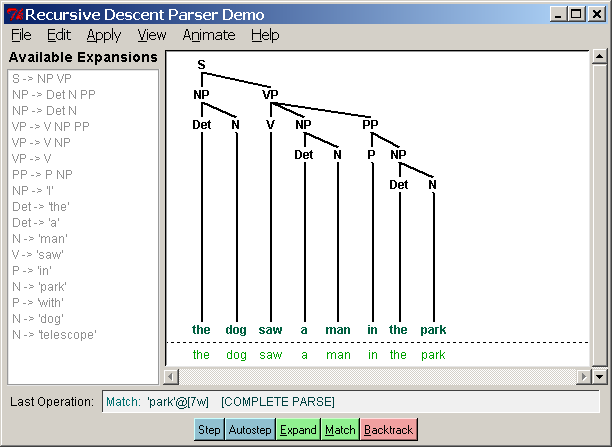Open the Help menu
Viewport: 612px width, 447px height.
265,36
